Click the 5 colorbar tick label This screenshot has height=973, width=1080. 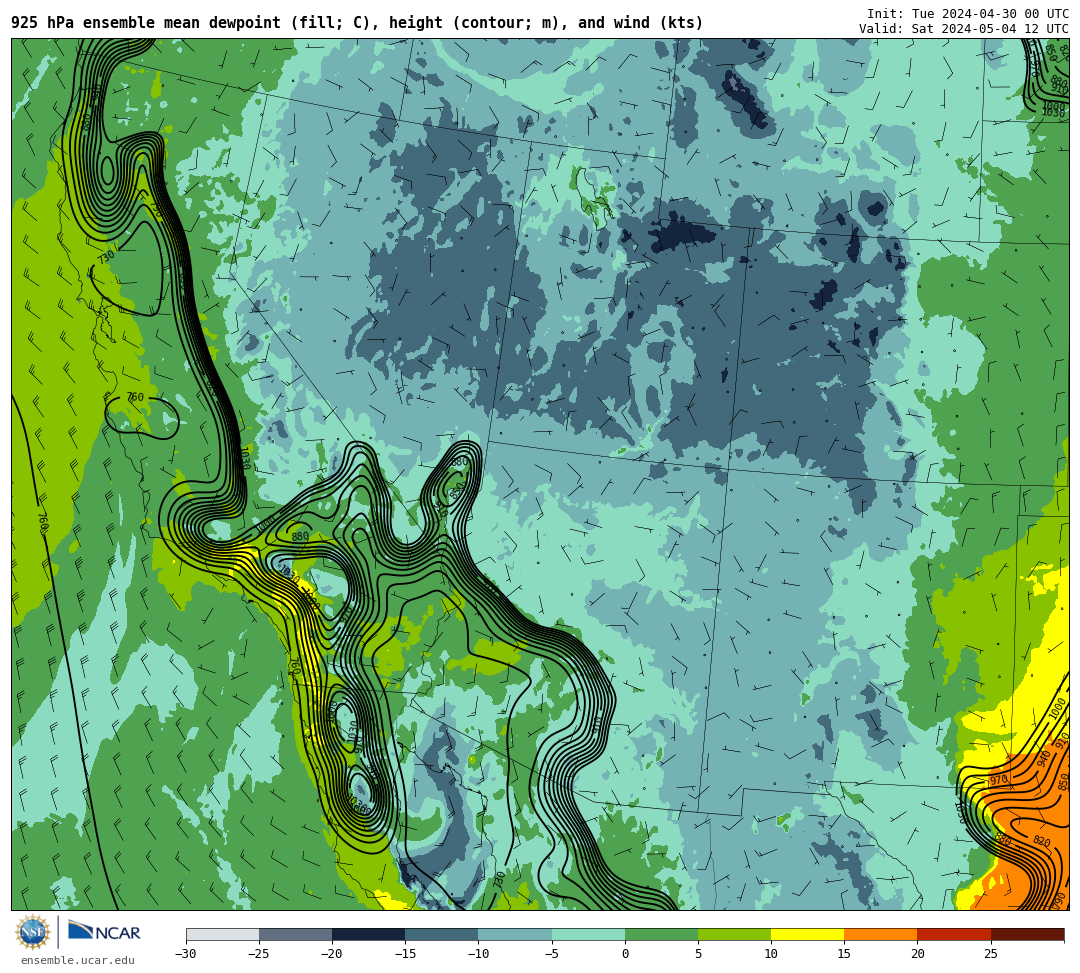[x=698, y=954]
